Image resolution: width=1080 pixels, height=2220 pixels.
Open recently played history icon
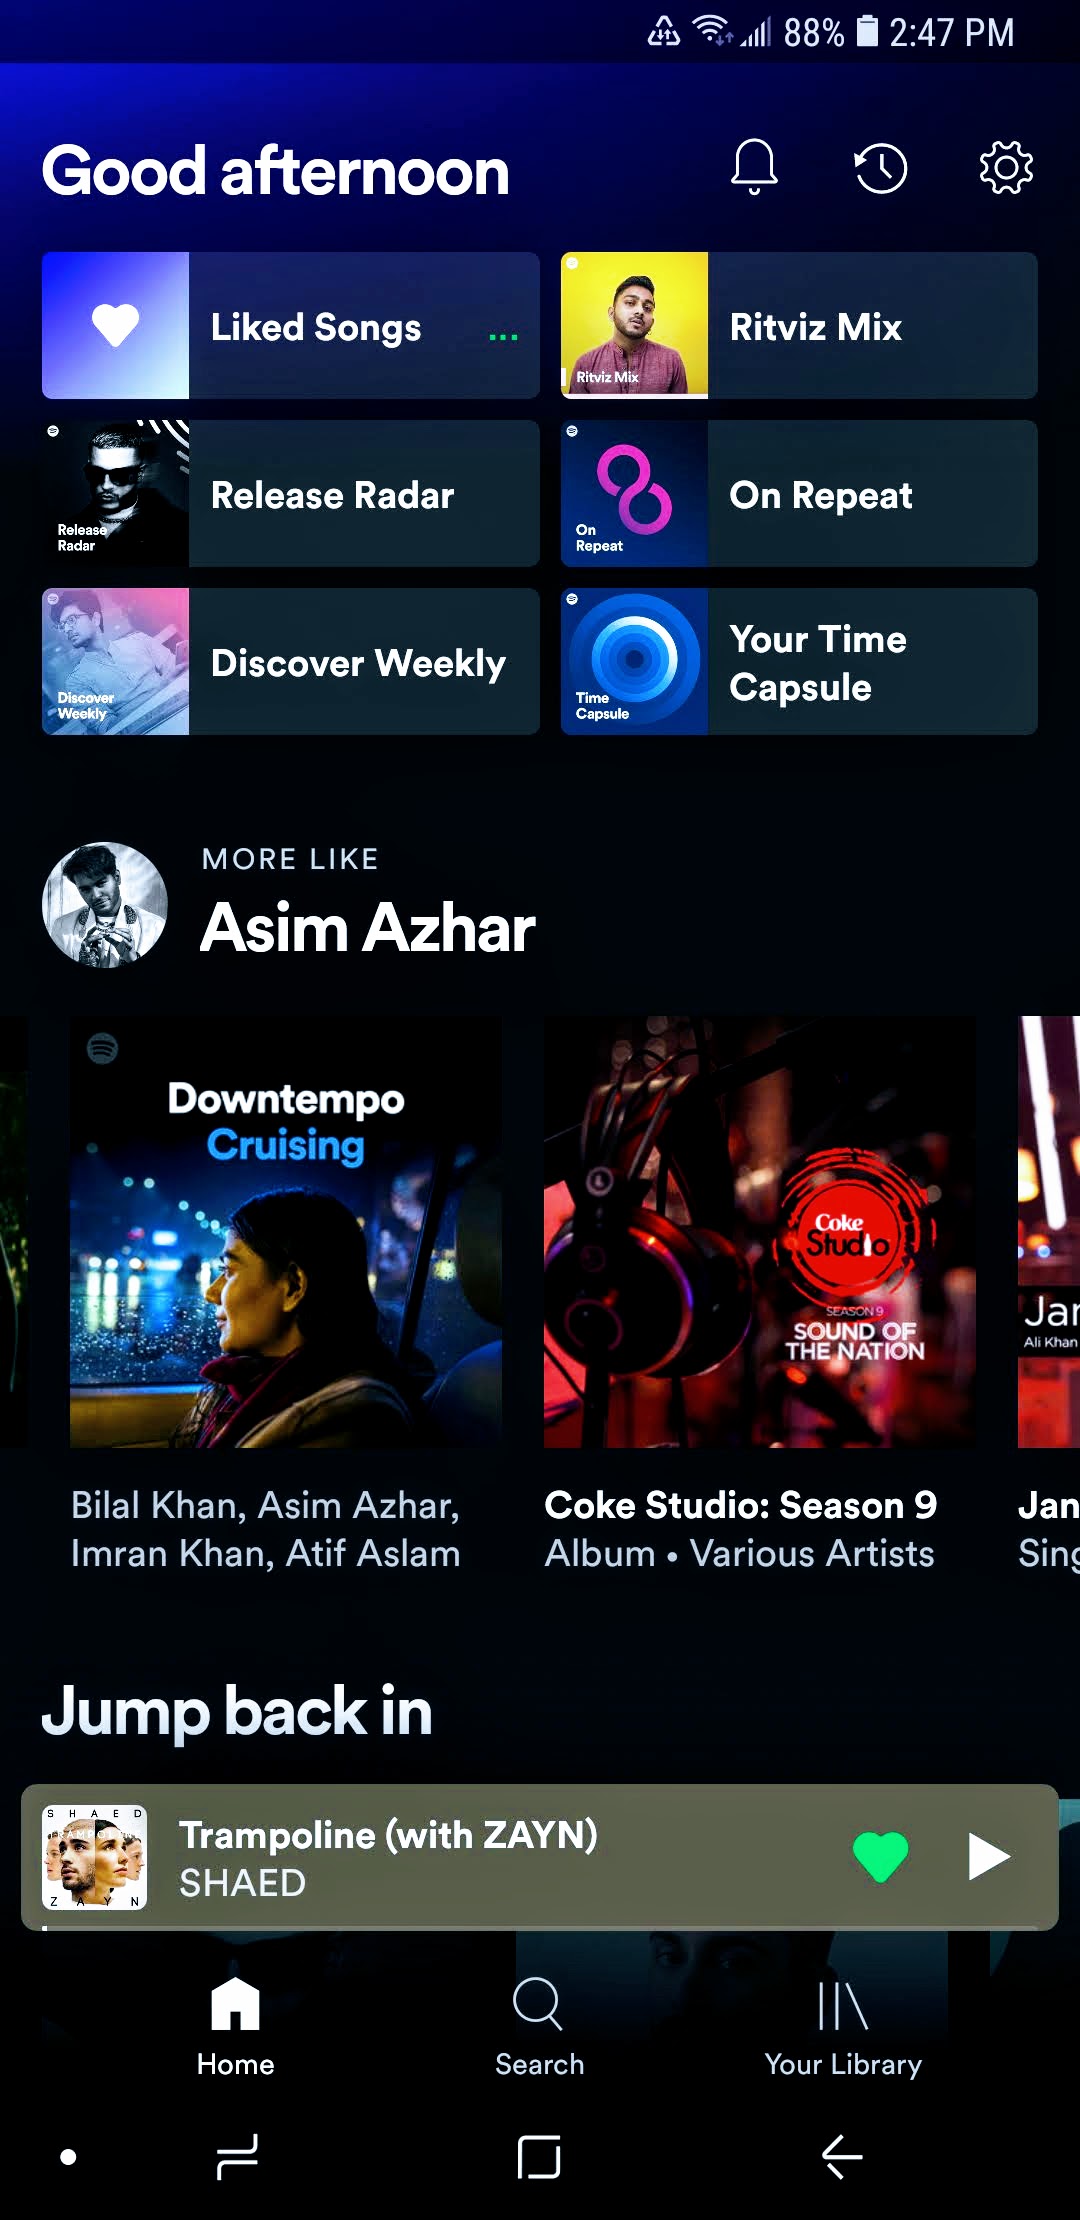coord(880,167)
